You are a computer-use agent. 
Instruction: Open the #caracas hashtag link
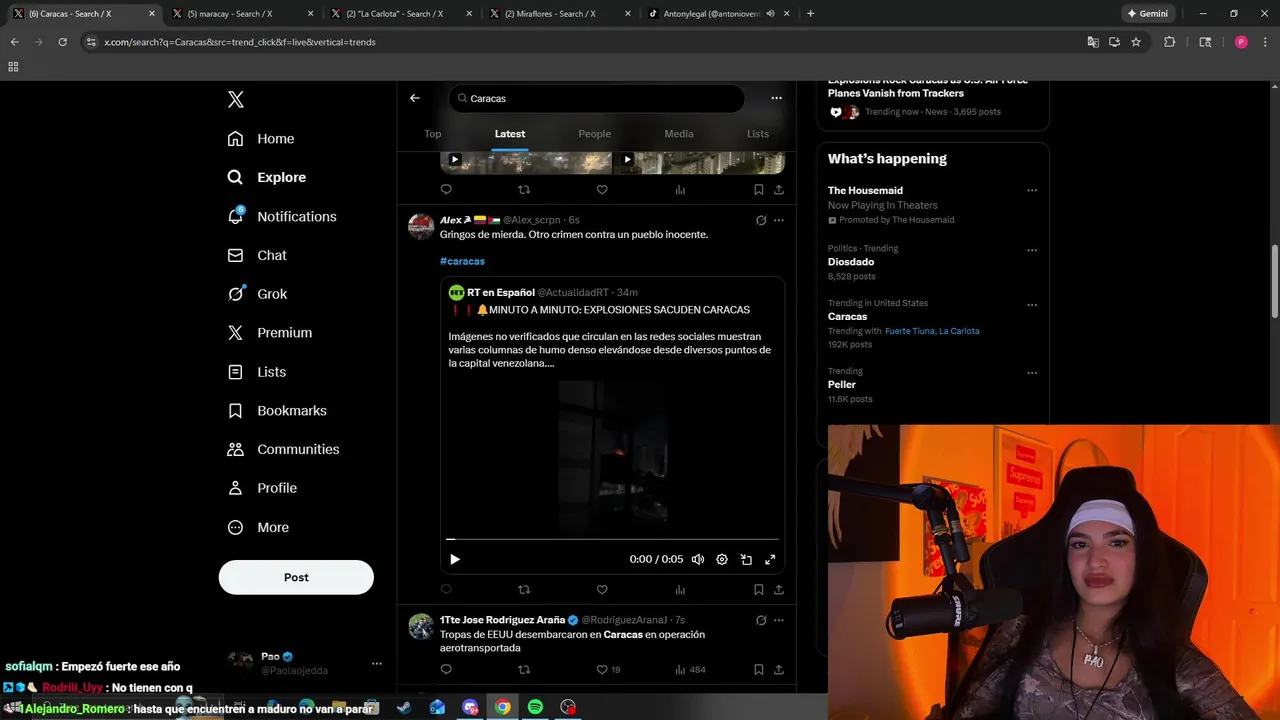(462, 261)
